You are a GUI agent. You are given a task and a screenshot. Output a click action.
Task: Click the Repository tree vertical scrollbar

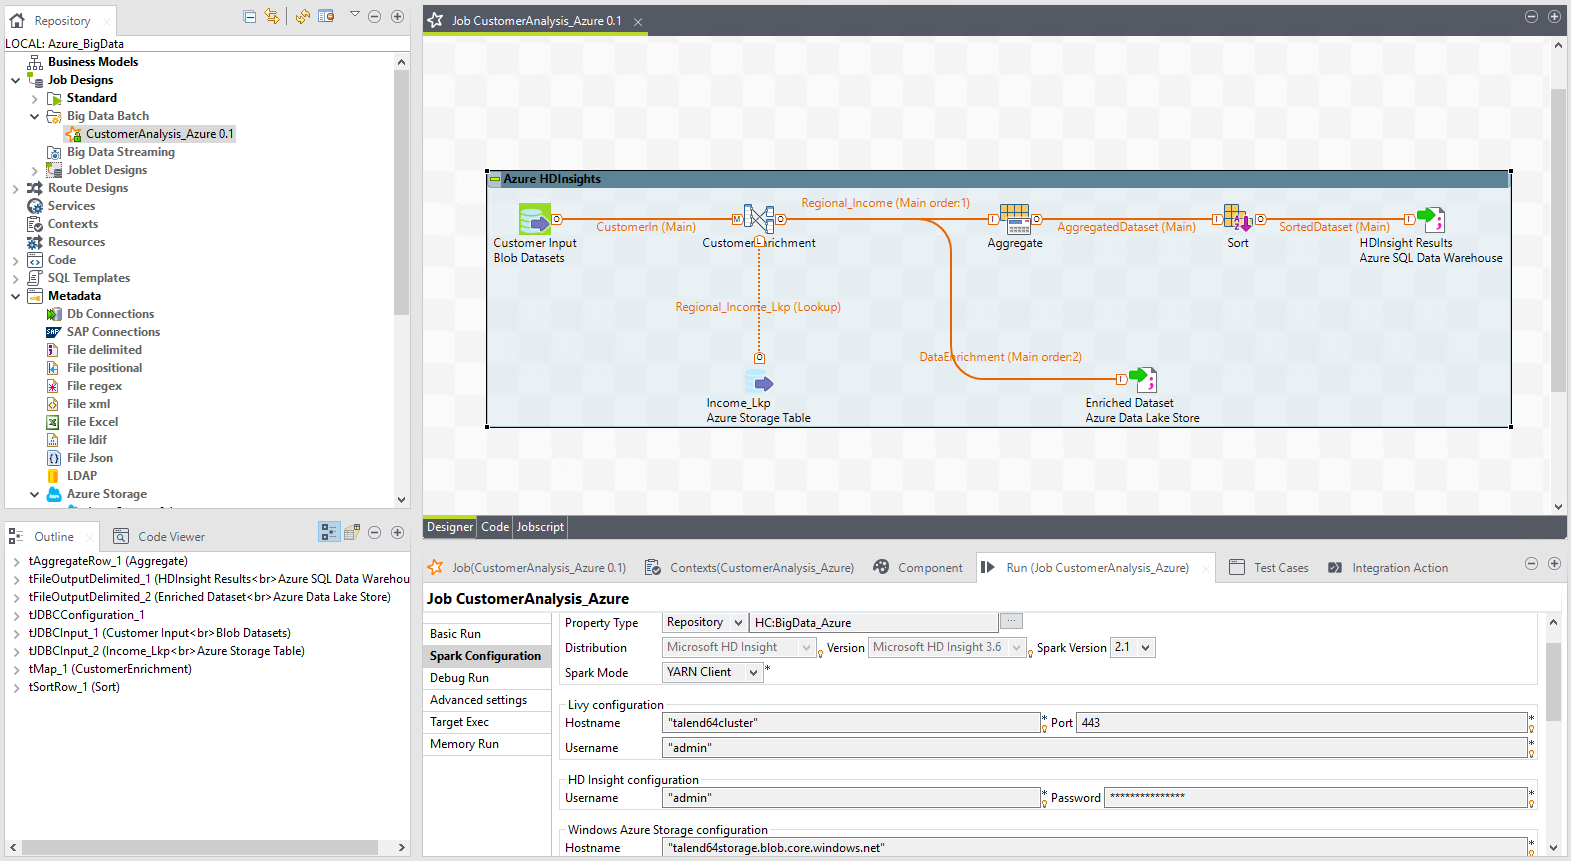coord(401,192)
